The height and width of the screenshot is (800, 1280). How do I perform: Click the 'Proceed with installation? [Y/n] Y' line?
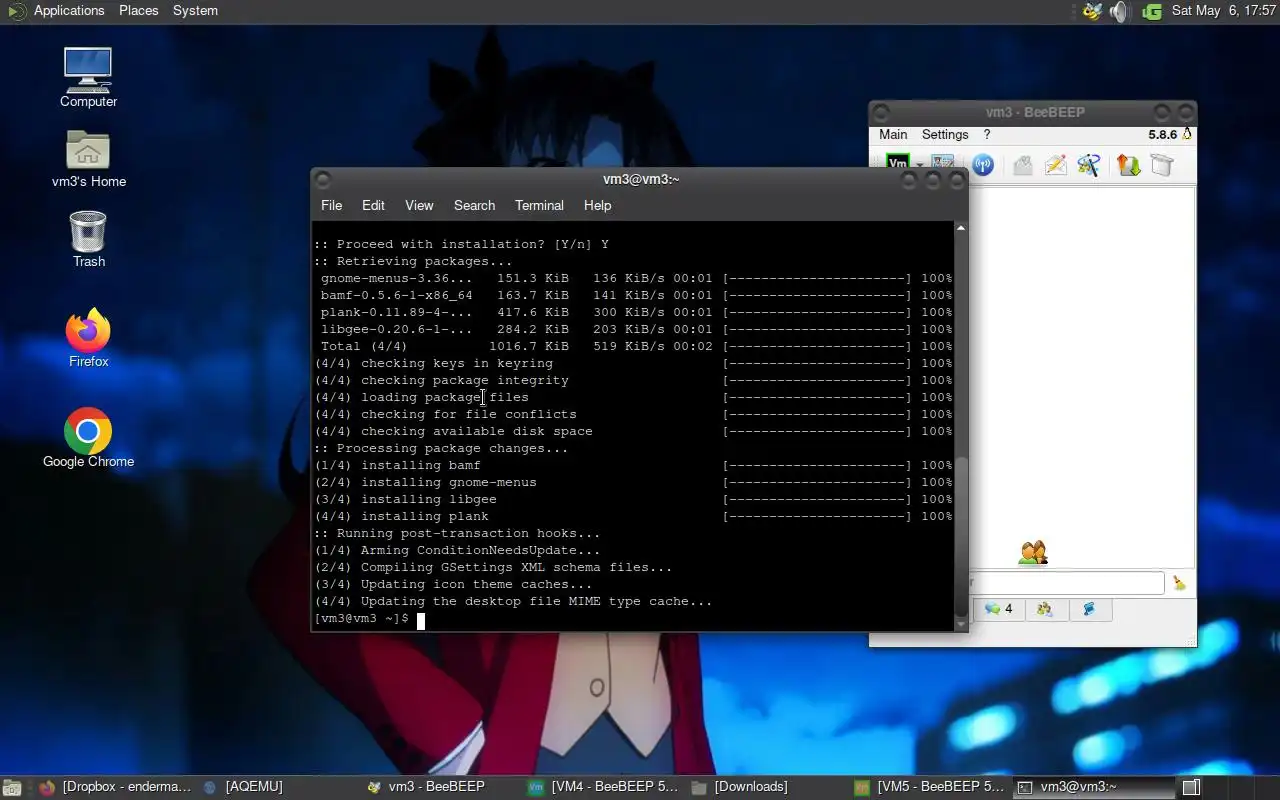coord(461,245)
